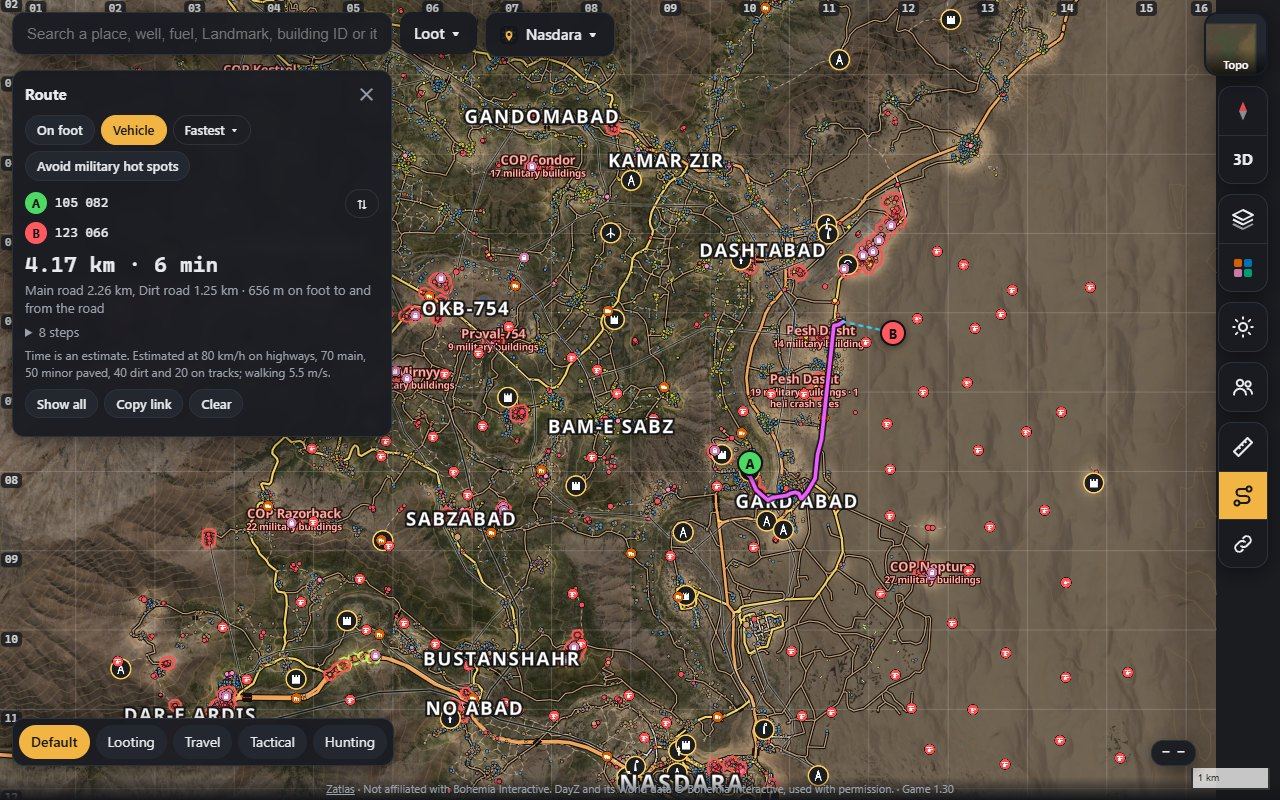This screenshot has height=800, width=1280.
Task: Select On foot travel mode
Action: coord(60,130)
